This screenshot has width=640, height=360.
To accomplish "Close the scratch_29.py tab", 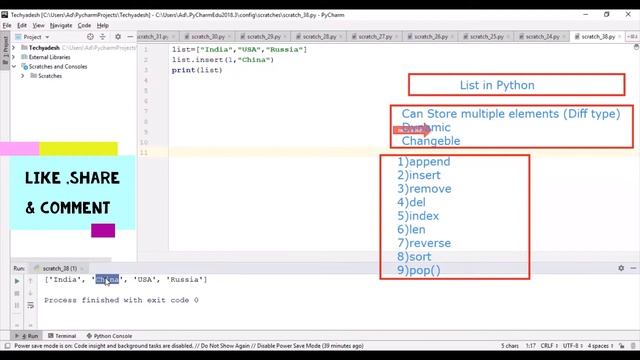I will point(285,37).
